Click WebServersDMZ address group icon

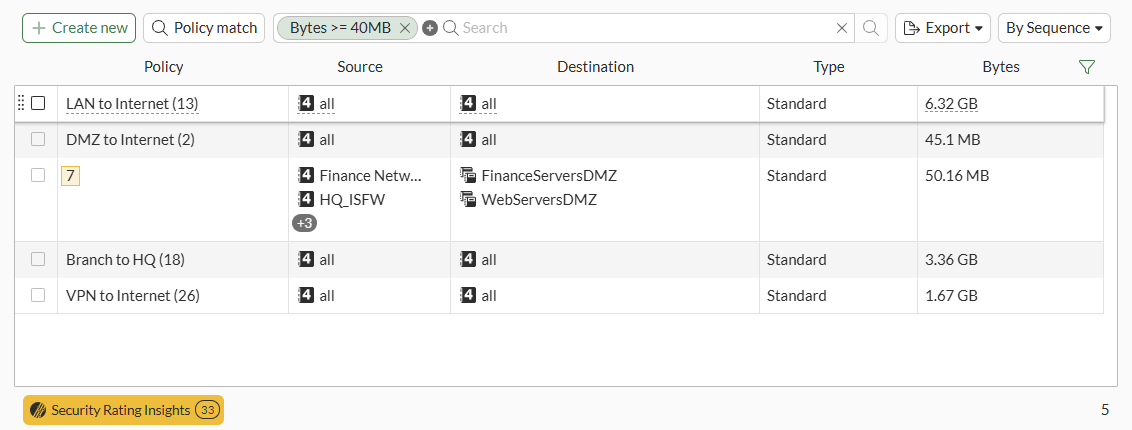click(467, 199)
